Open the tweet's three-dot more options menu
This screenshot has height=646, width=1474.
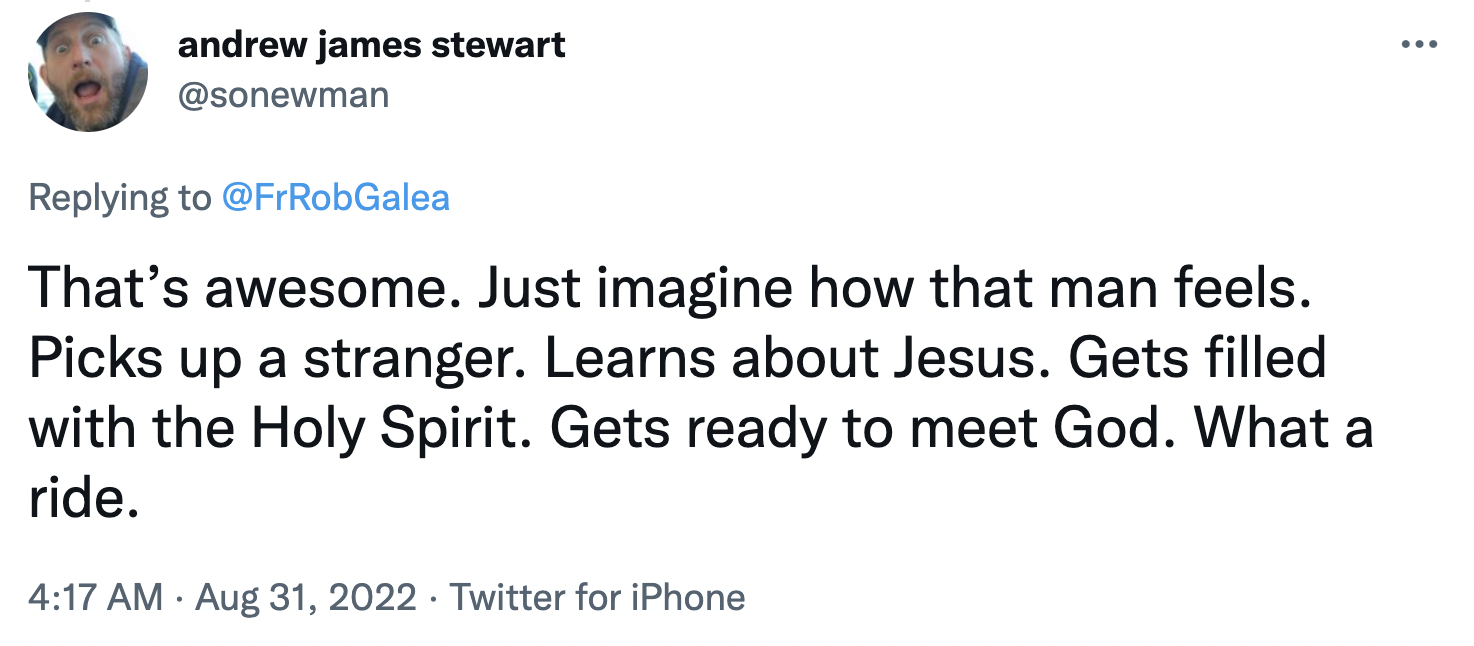[x=1418, y=45]
